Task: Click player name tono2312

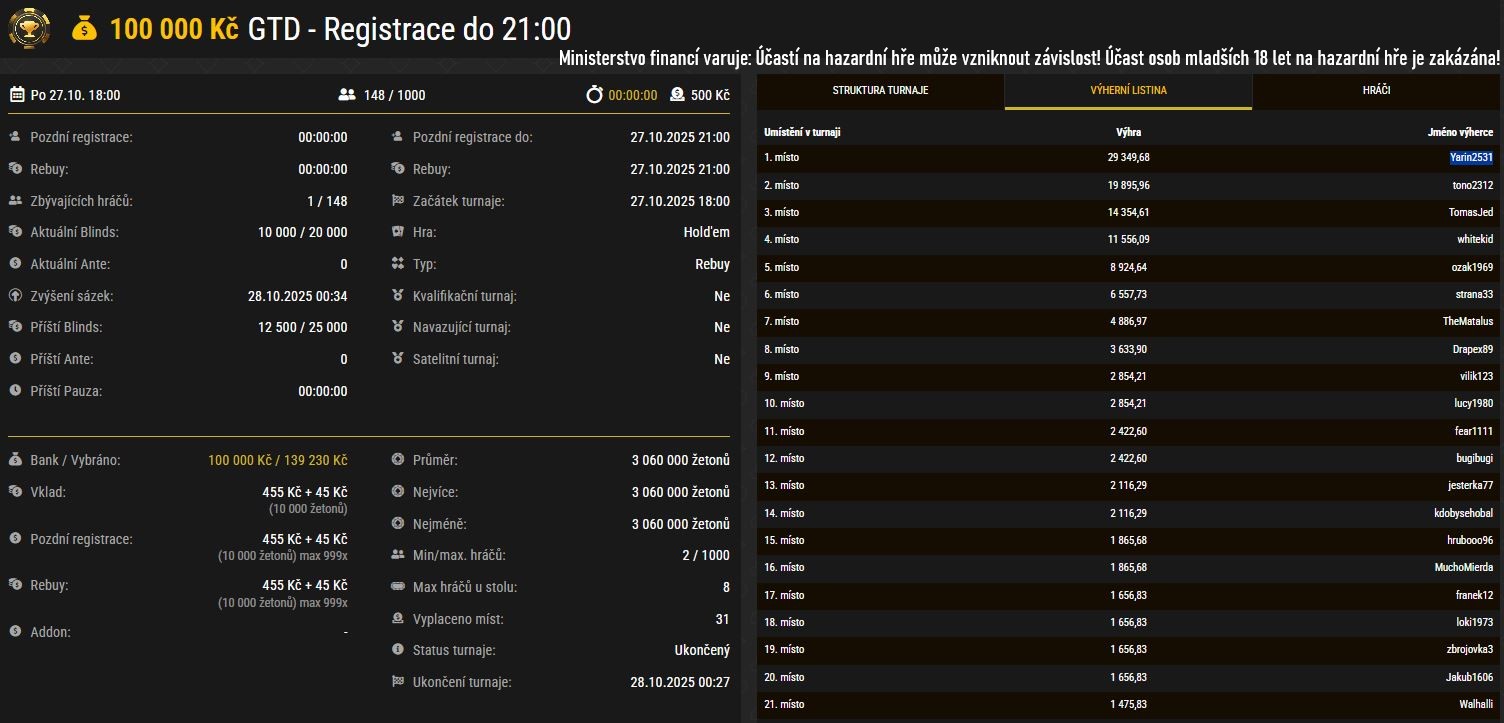Action: point(1473,185)
